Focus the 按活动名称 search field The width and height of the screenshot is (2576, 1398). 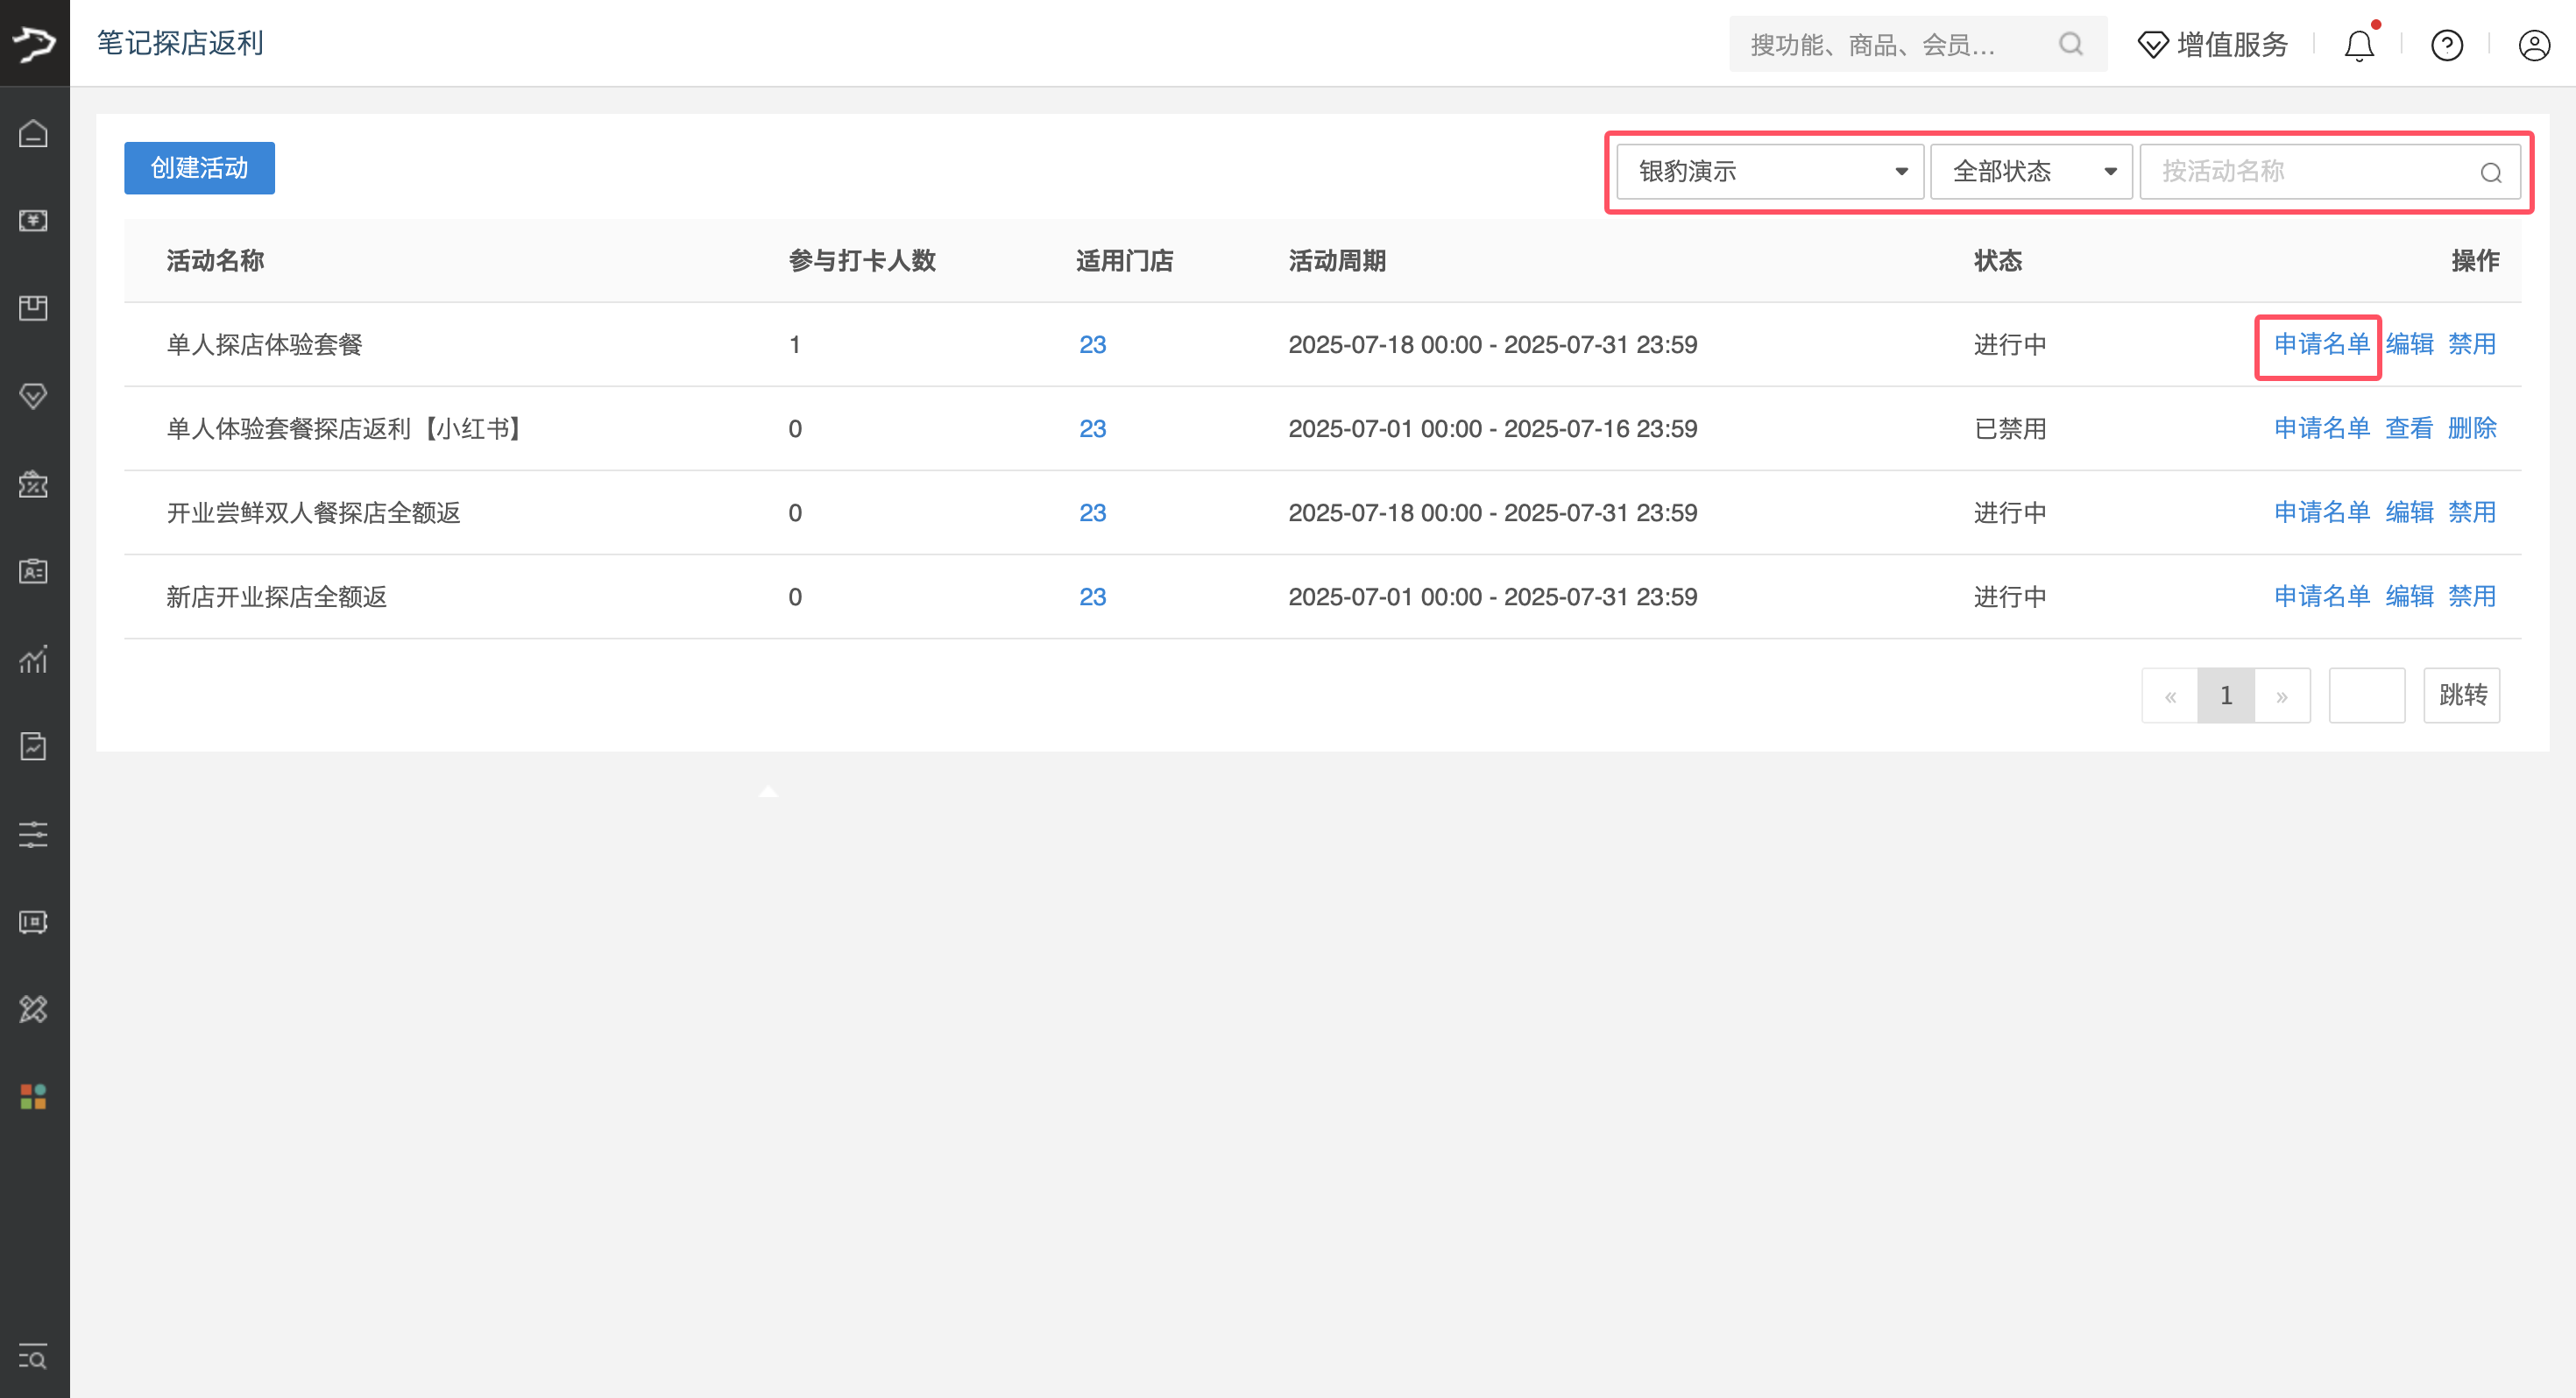click(x=2330, y=172)
